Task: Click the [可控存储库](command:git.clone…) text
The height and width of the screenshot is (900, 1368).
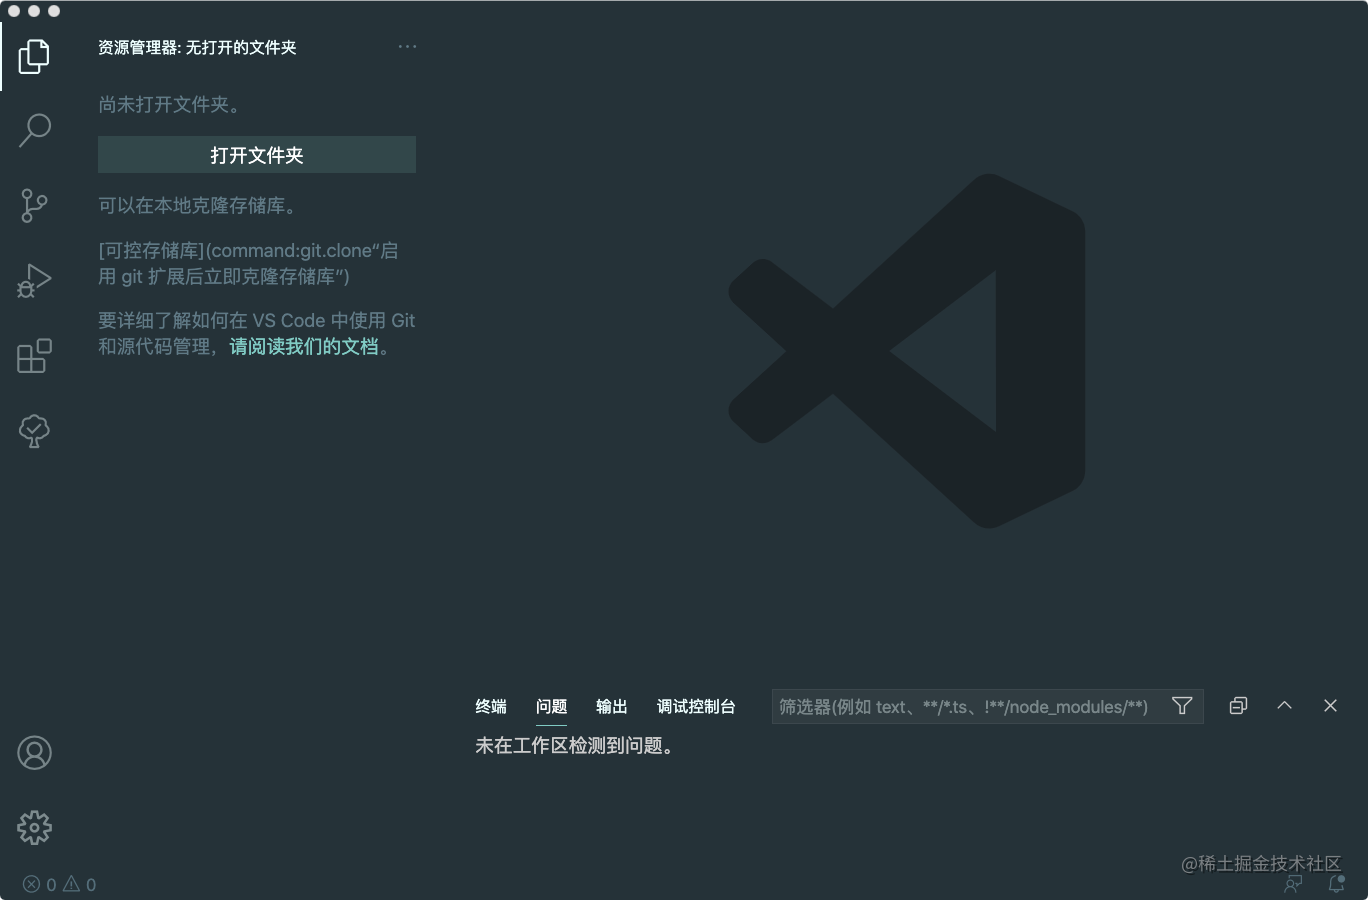Action: (248, 264)
